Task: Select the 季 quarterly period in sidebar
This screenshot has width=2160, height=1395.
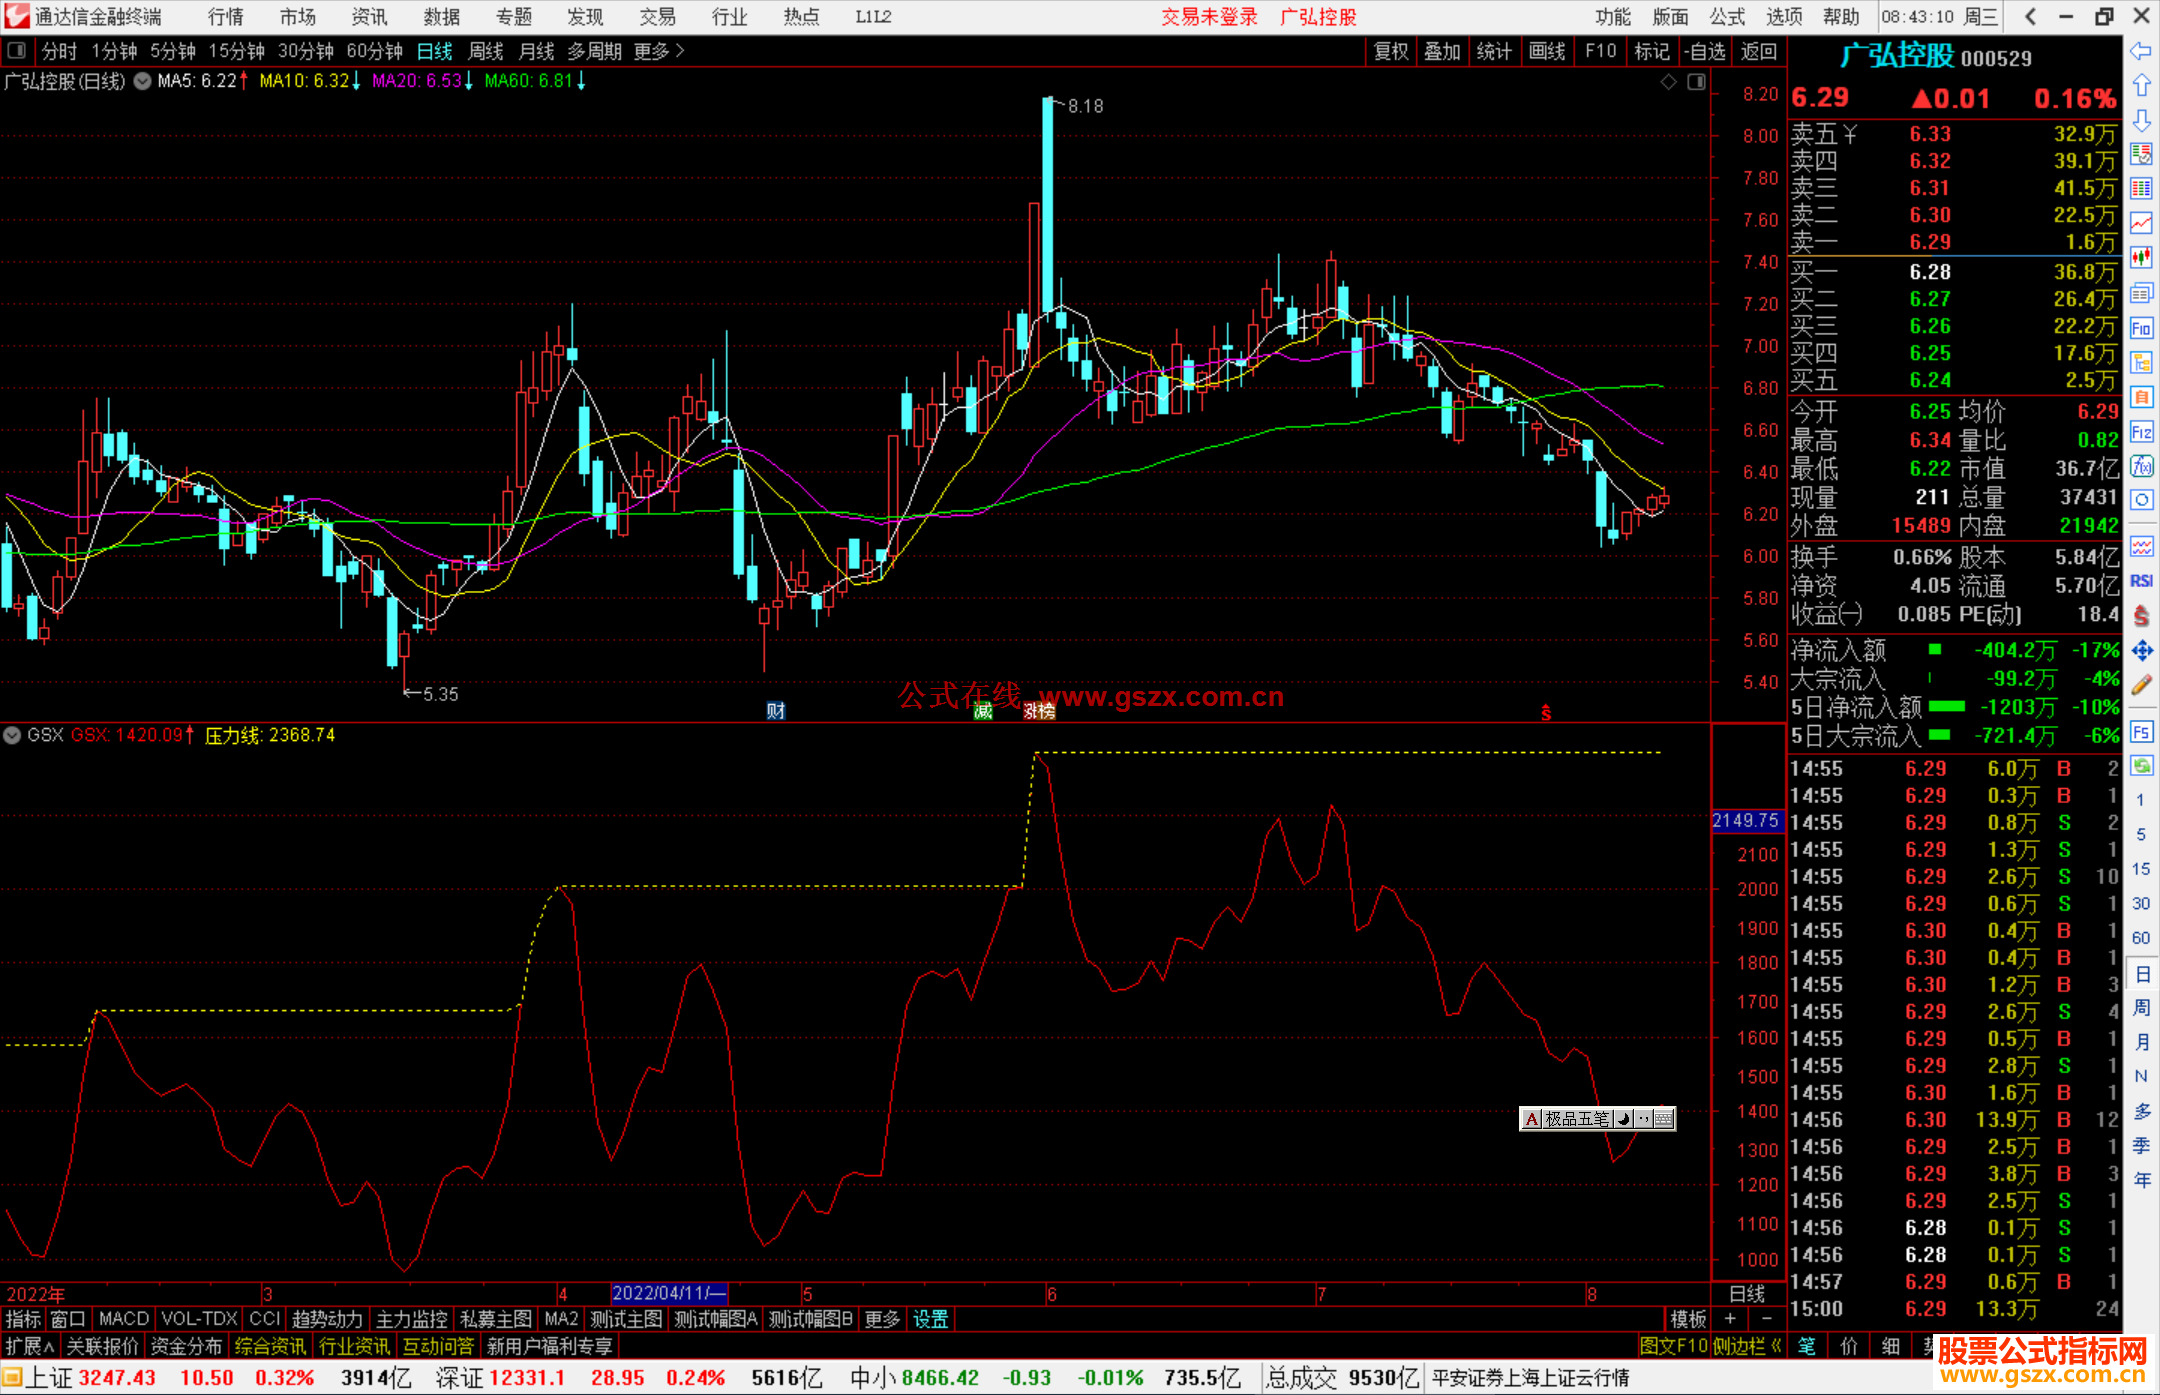Action: 2141,1146
